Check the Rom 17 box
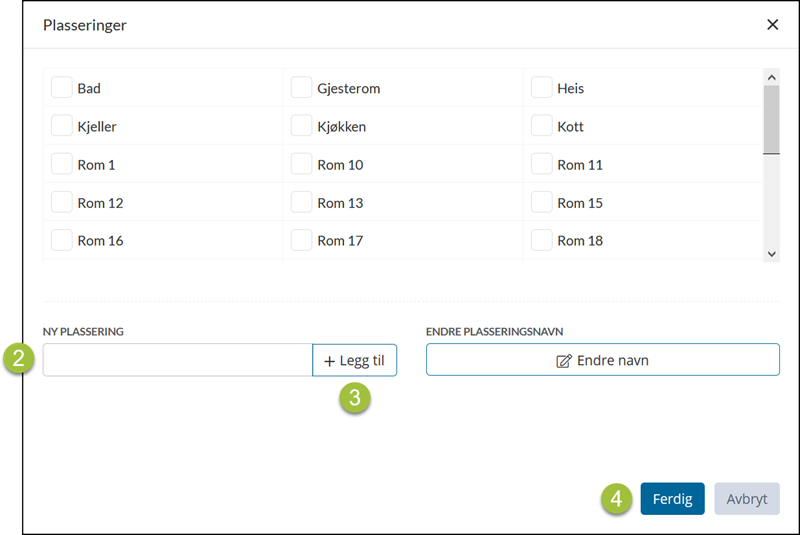The image size is (800, 535). [302, 240]
